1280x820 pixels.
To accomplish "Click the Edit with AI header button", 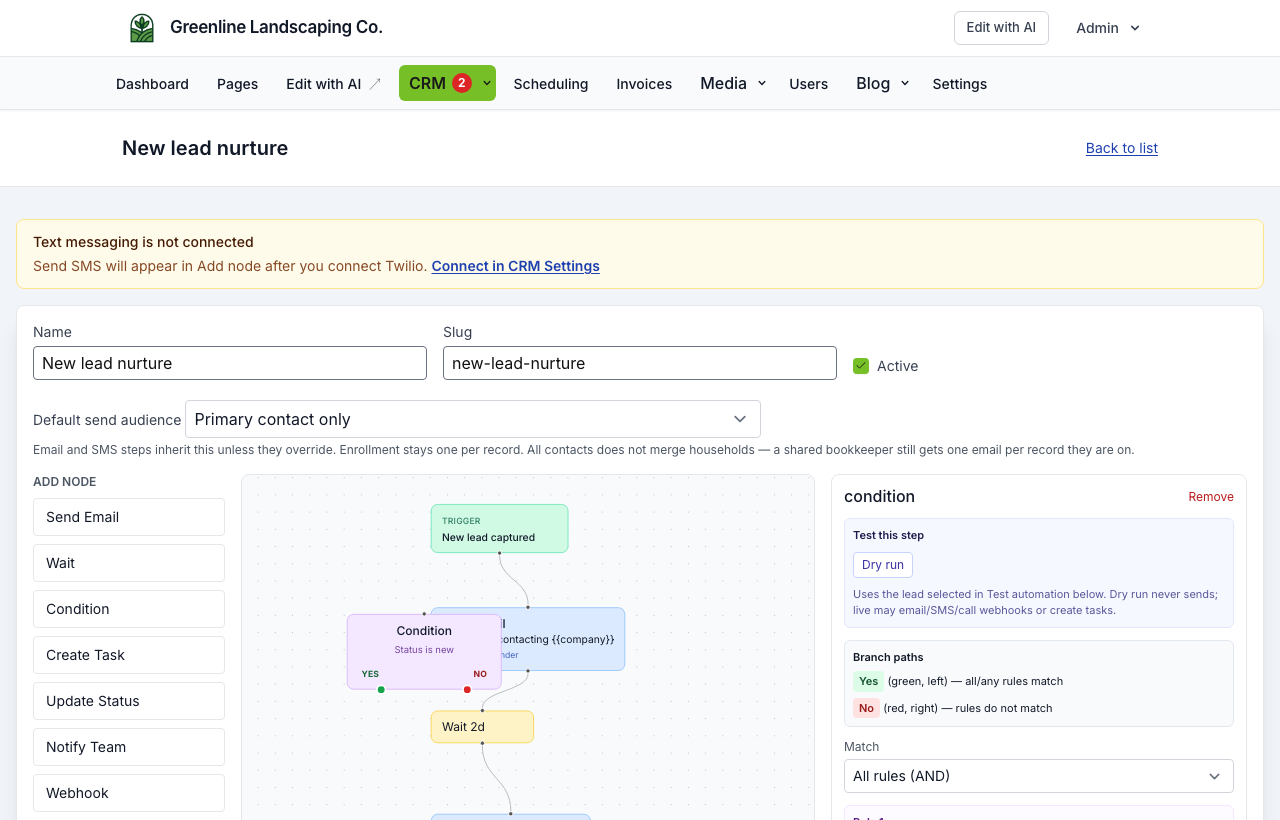I will [x=1001, y=28].
